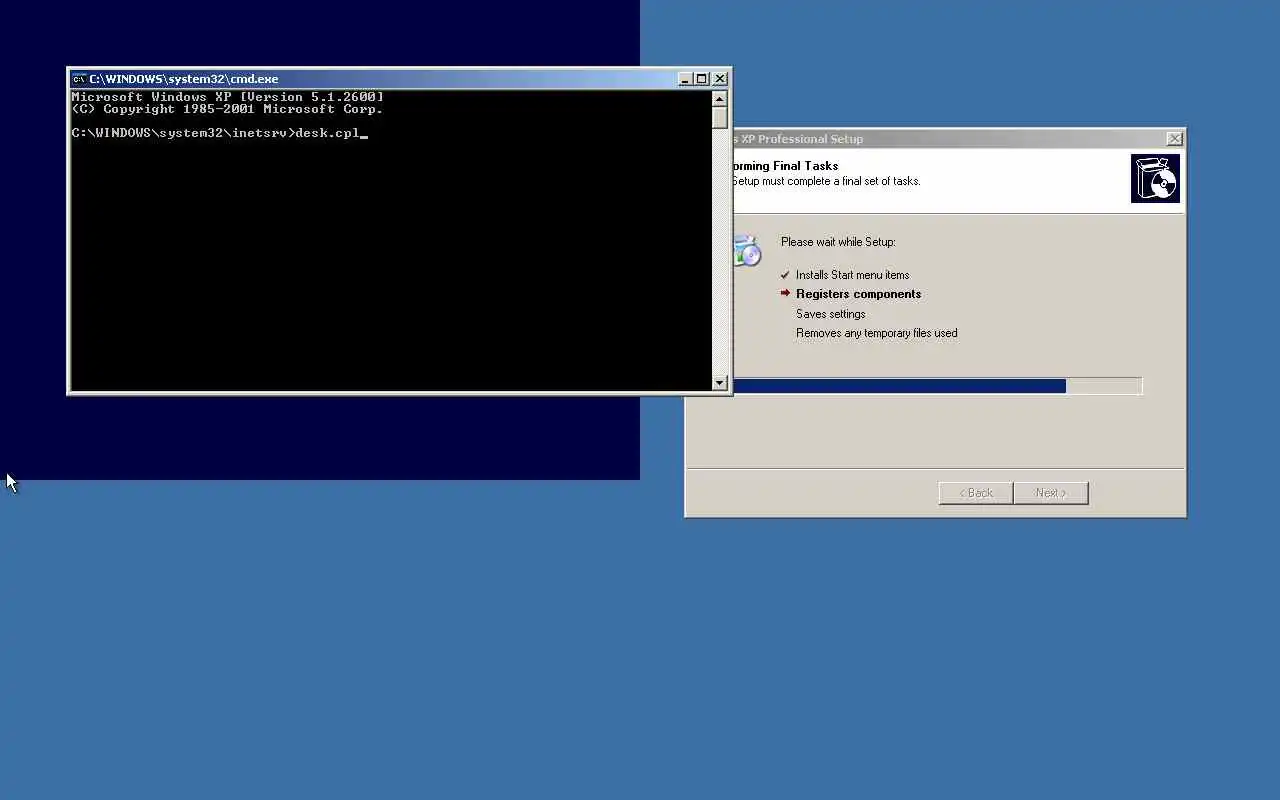Click the disabled Back button in Setup
Viewport: 1280px width, 800px height.
976,493
